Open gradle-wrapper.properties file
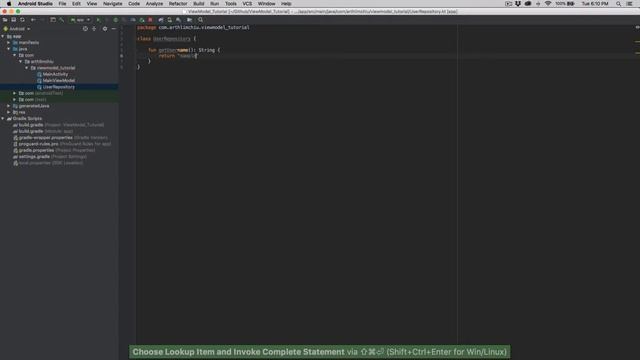This screenshot has width=640, height=360. click(60, 138)
